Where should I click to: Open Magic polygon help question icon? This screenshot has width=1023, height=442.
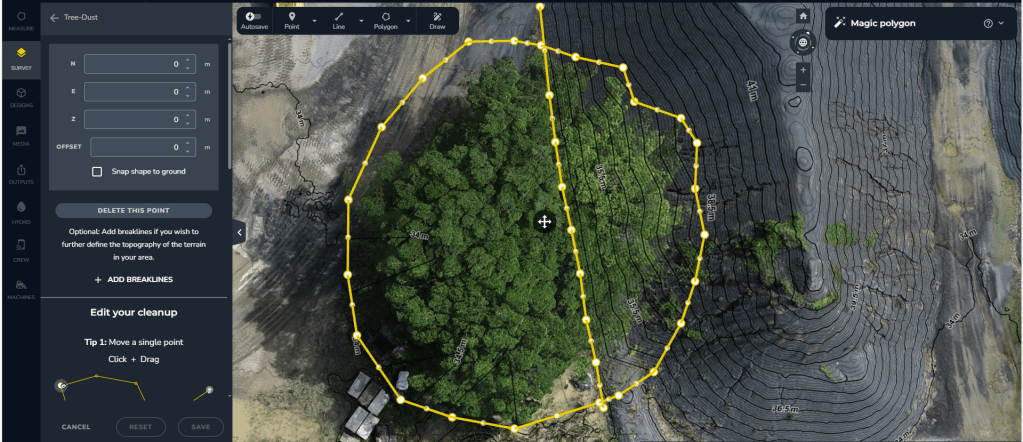coord(988,24)
